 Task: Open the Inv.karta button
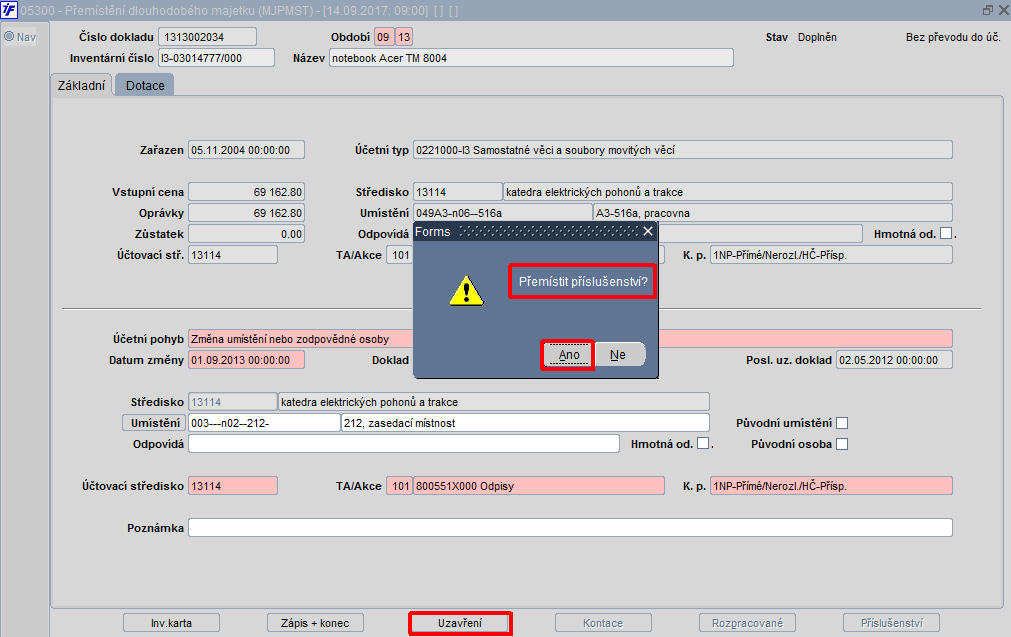pos(172,623)
